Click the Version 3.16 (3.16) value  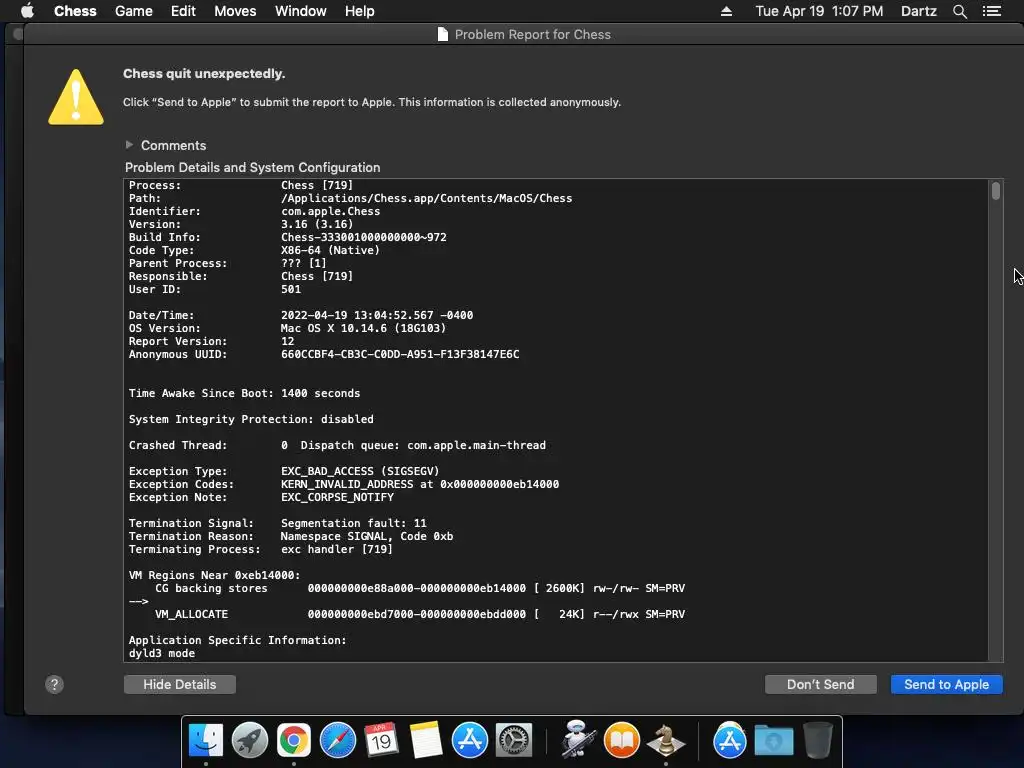pos(317,224)
